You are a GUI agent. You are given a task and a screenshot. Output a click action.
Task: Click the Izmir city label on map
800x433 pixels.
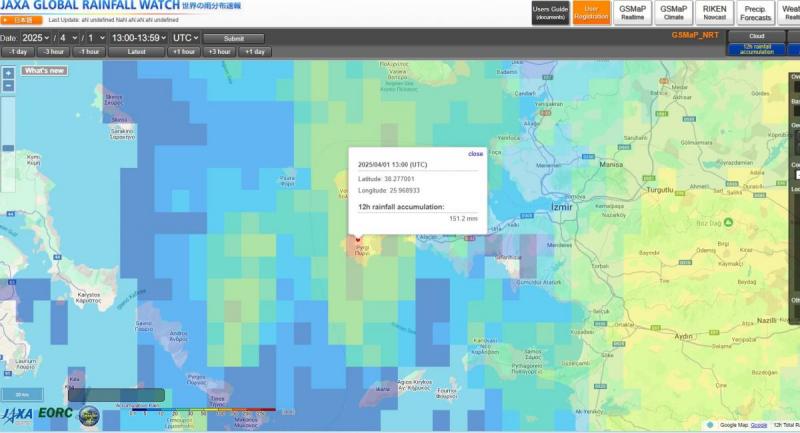point(562,207)
